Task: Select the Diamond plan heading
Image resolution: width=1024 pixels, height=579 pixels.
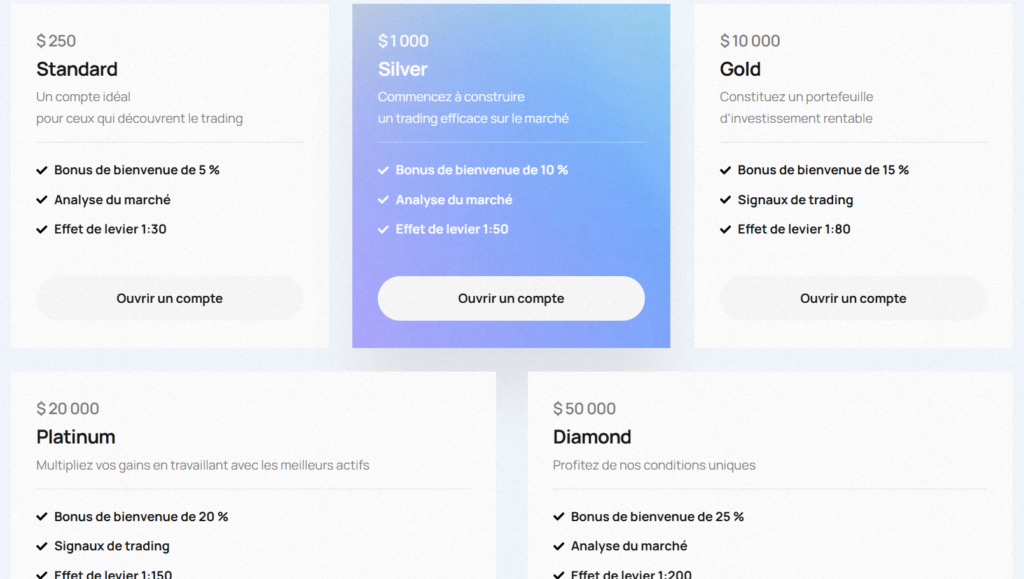Action: (592, 437)
